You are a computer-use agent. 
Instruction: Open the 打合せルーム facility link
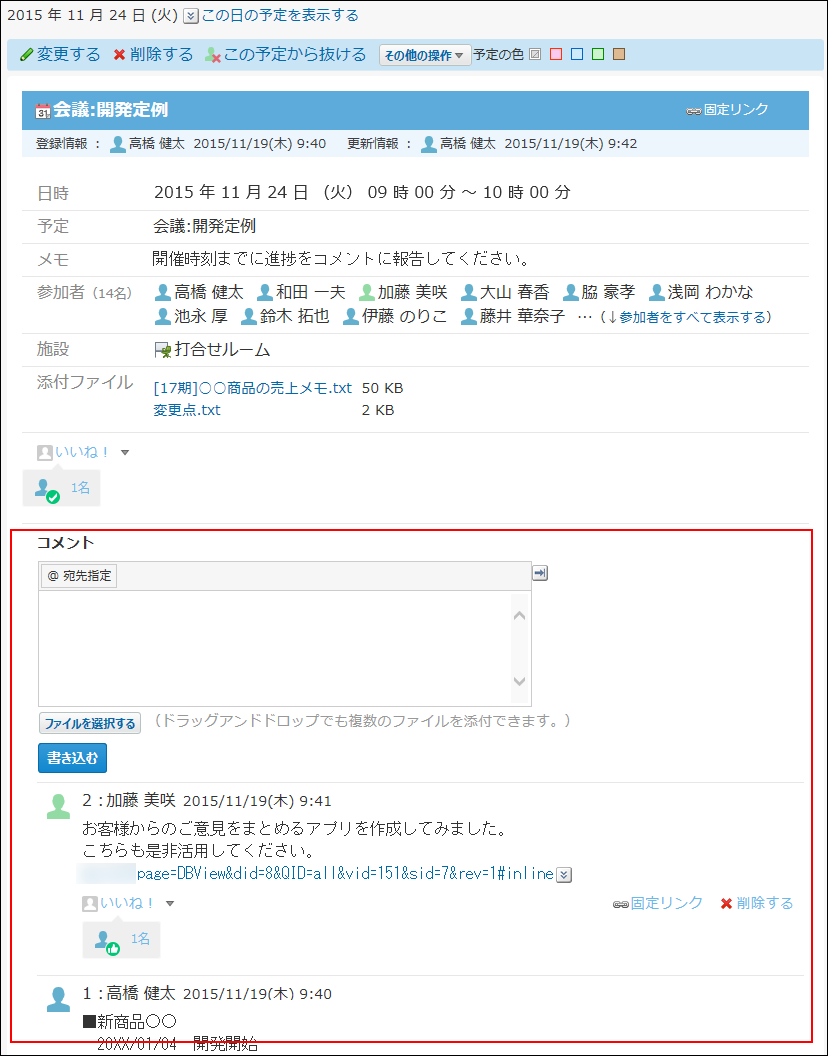pos(222,350)
